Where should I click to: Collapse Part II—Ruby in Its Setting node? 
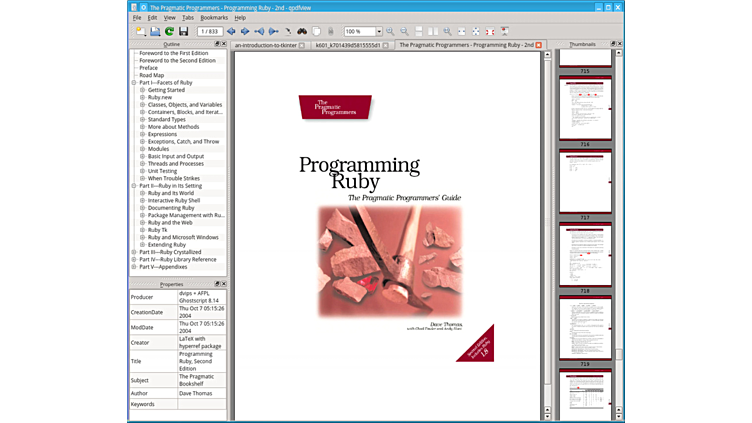(x=134, y=186)
